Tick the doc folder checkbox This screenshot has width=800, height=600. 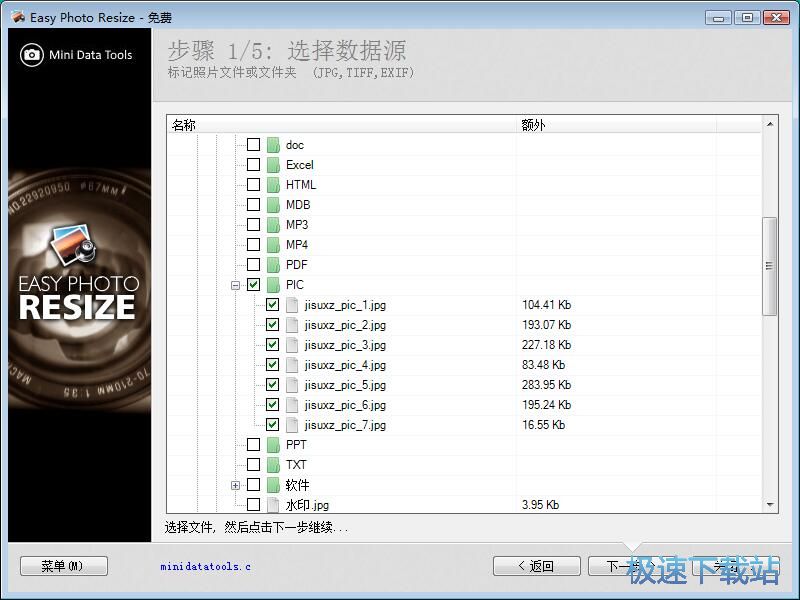coord(253,145)
